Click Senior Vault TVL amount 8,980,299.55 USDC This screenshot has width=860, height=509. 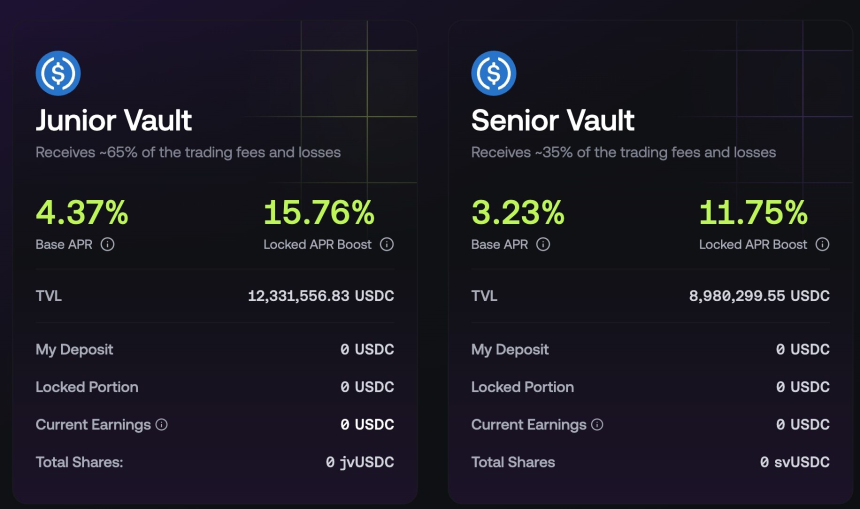click(x=759, y=296)
